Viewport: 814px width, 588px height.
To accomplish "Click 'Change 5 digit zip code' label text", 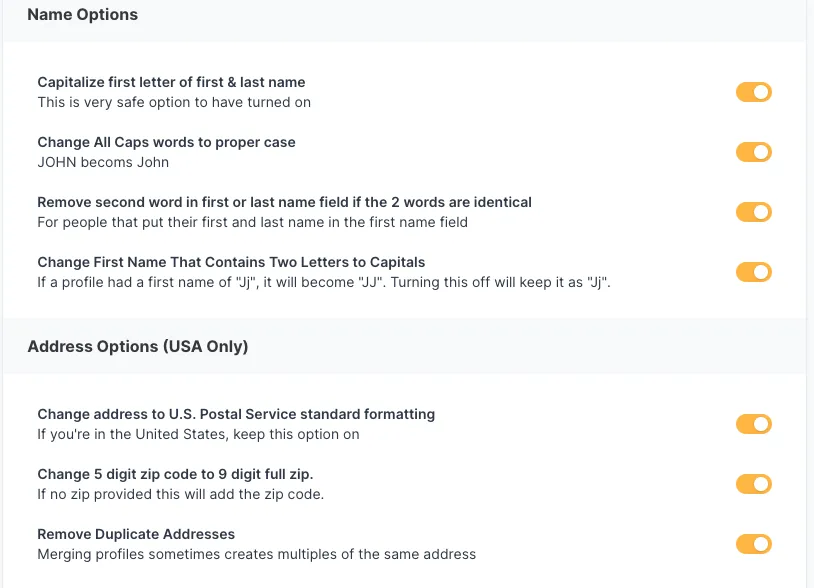I will coord(182,474).
